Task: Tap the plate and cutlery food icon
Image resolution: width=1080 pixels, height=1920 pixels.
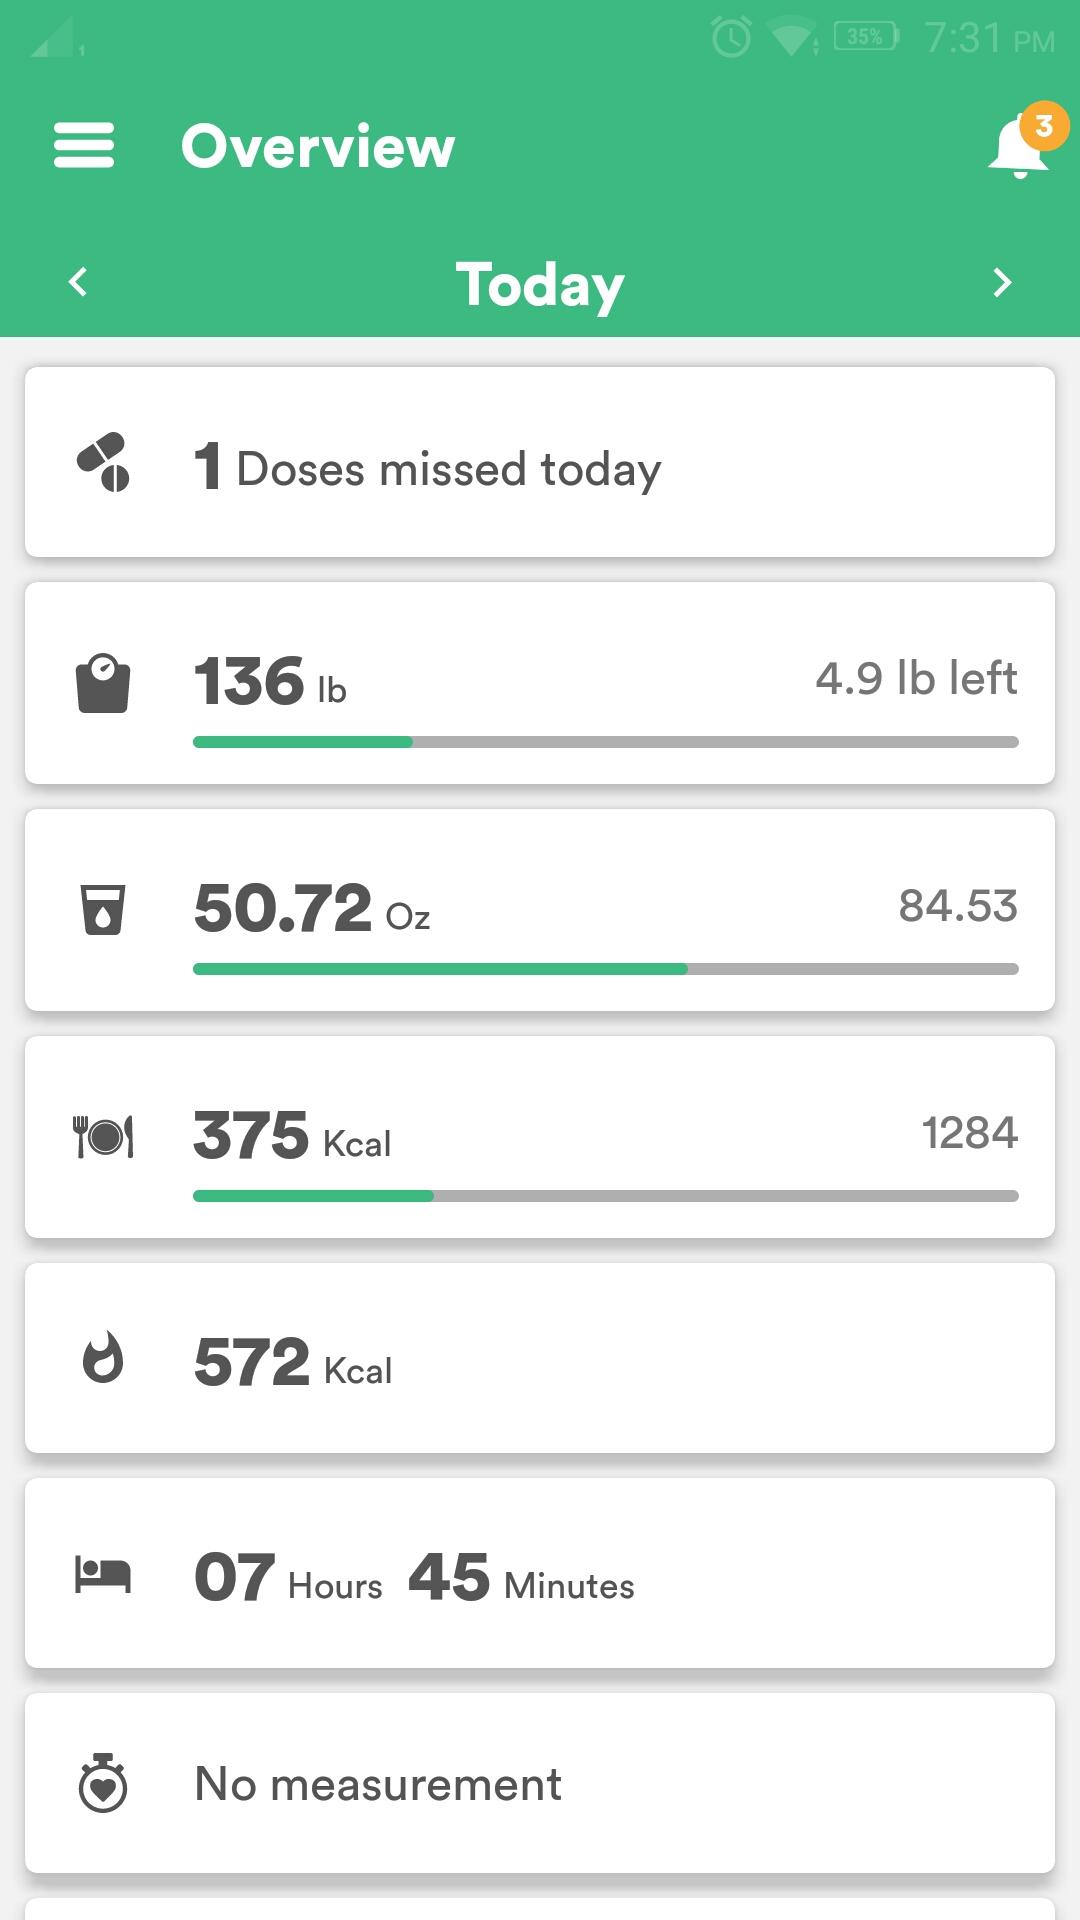Action: pos(103,1137)
